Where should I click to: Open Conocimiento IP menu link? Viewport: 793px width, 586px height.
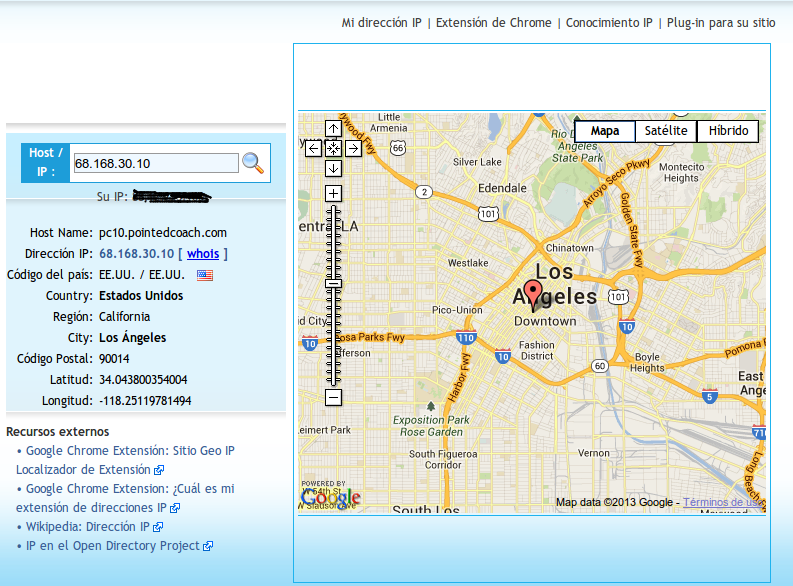pos(609,23)
